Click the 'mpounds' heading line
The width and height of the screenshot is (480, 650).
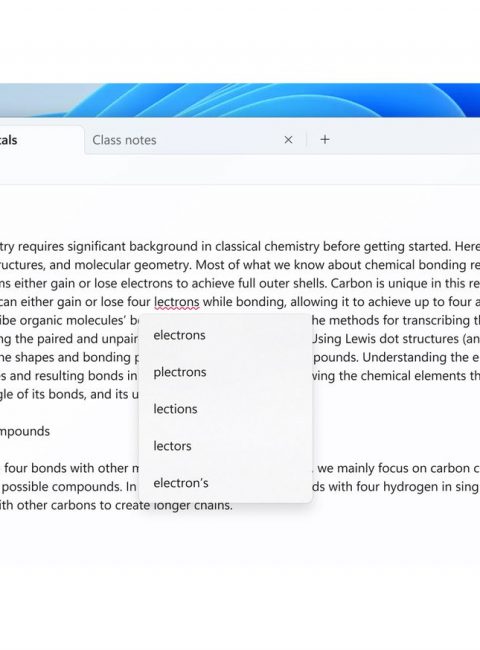(x=25, y=432)
